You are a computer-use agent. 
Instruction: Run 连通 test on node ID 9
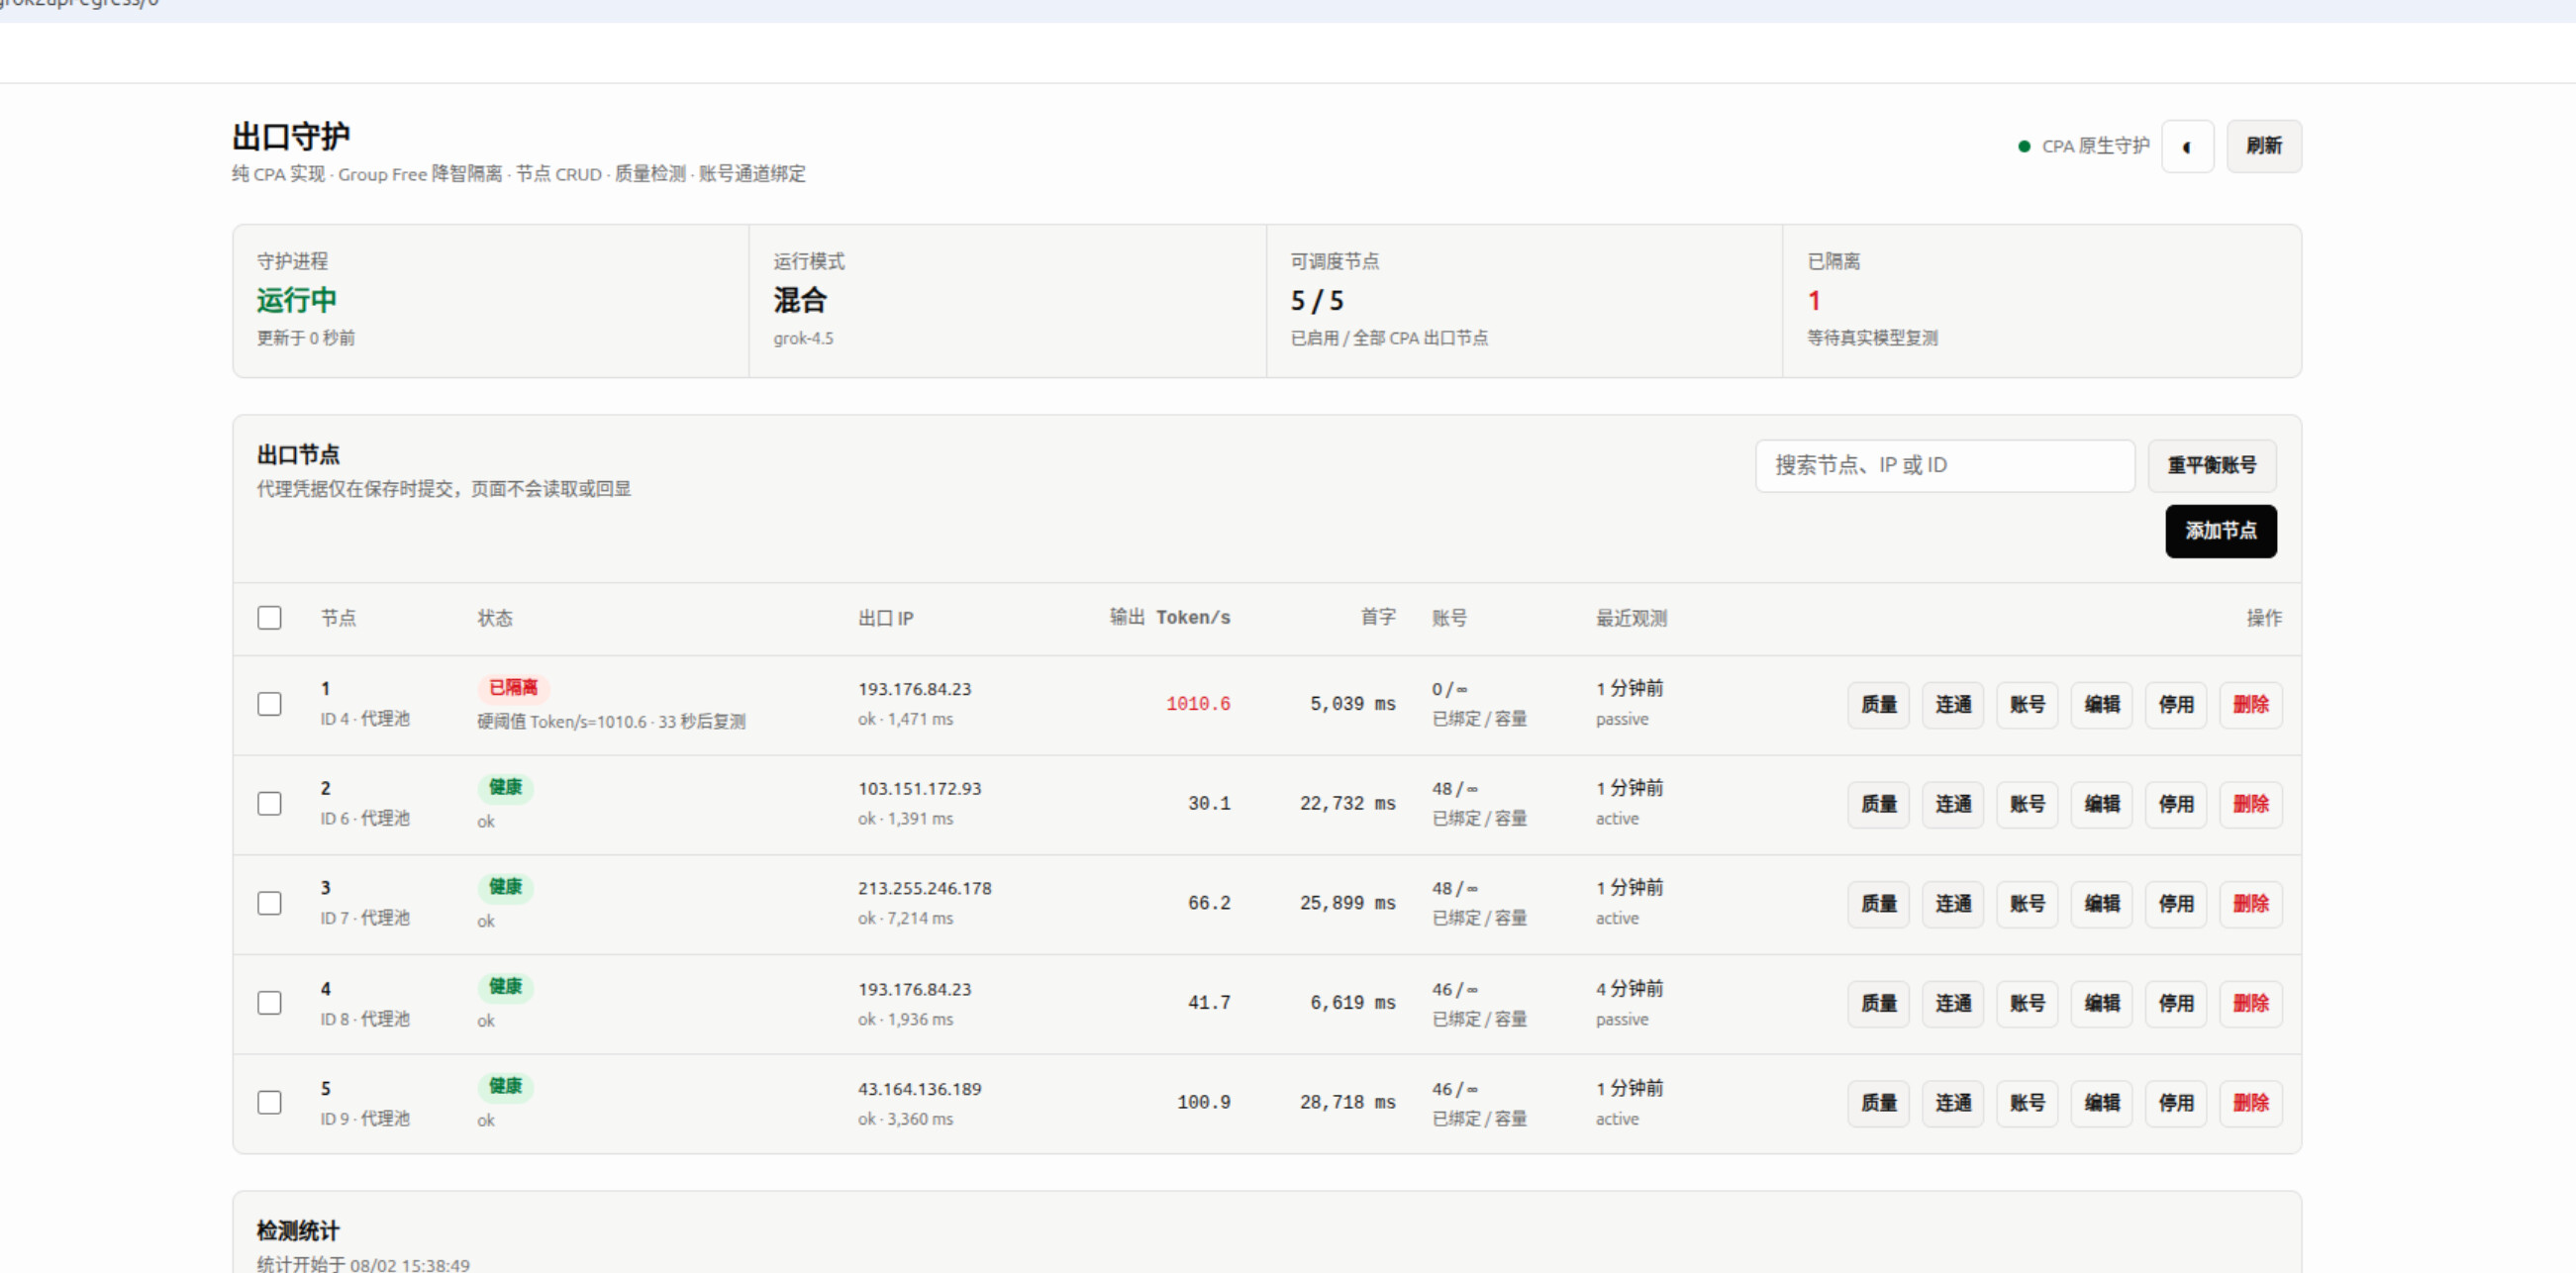pos(1953,1103)
